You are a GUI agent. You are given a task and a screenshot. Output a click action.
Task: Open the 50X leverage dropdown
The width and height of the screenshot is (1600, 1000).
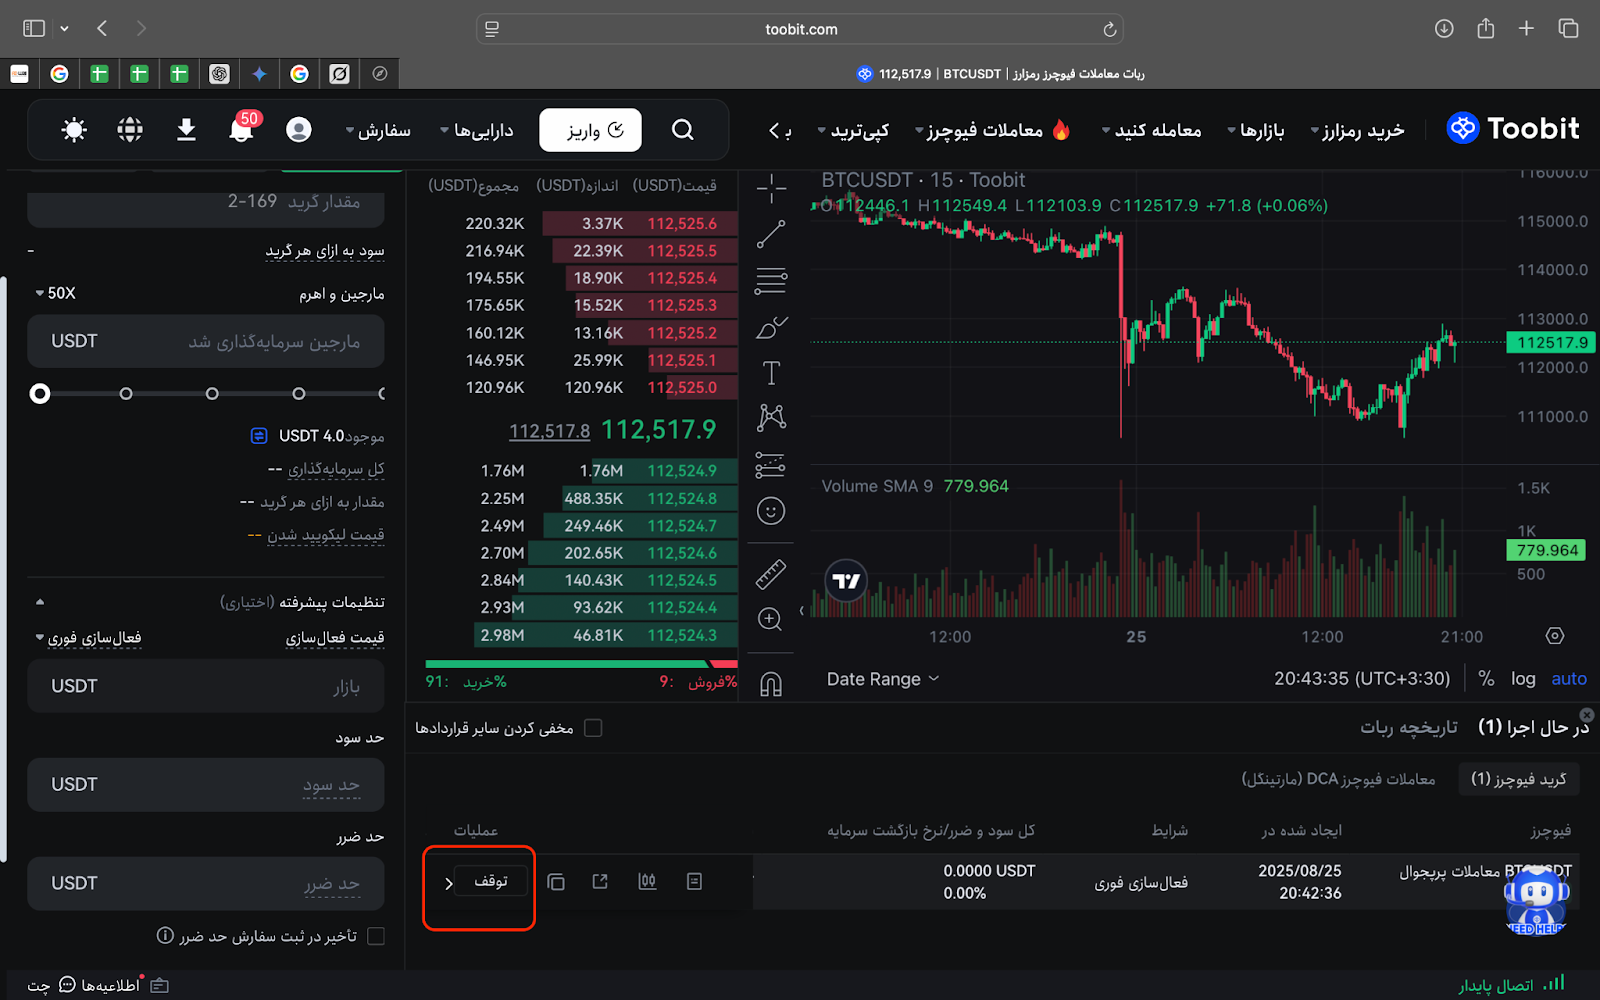55,293
